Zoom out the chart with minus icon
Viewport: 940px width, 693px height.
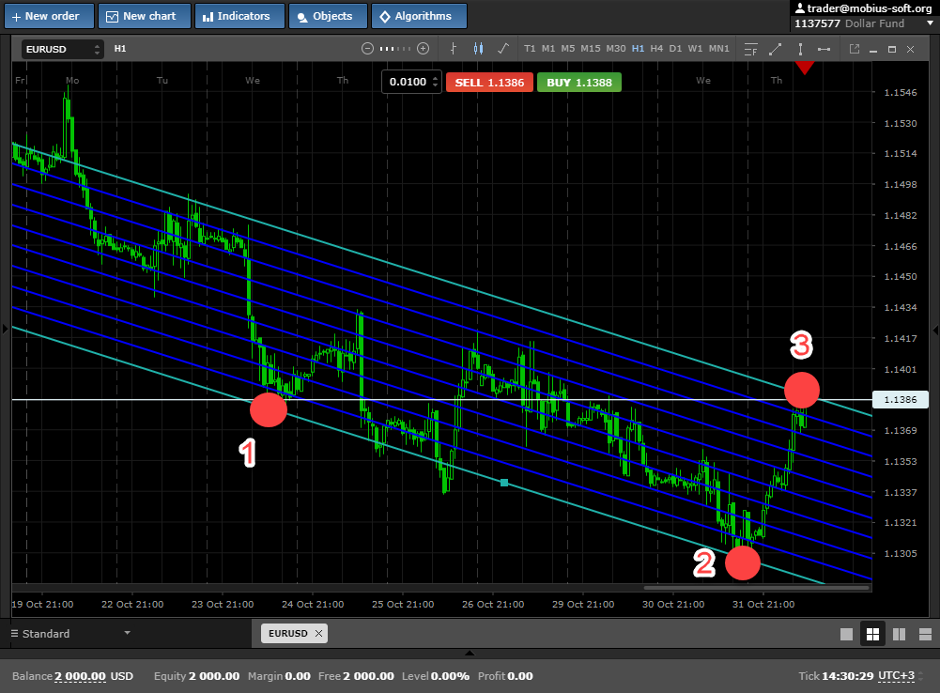[x=367, y=49]
